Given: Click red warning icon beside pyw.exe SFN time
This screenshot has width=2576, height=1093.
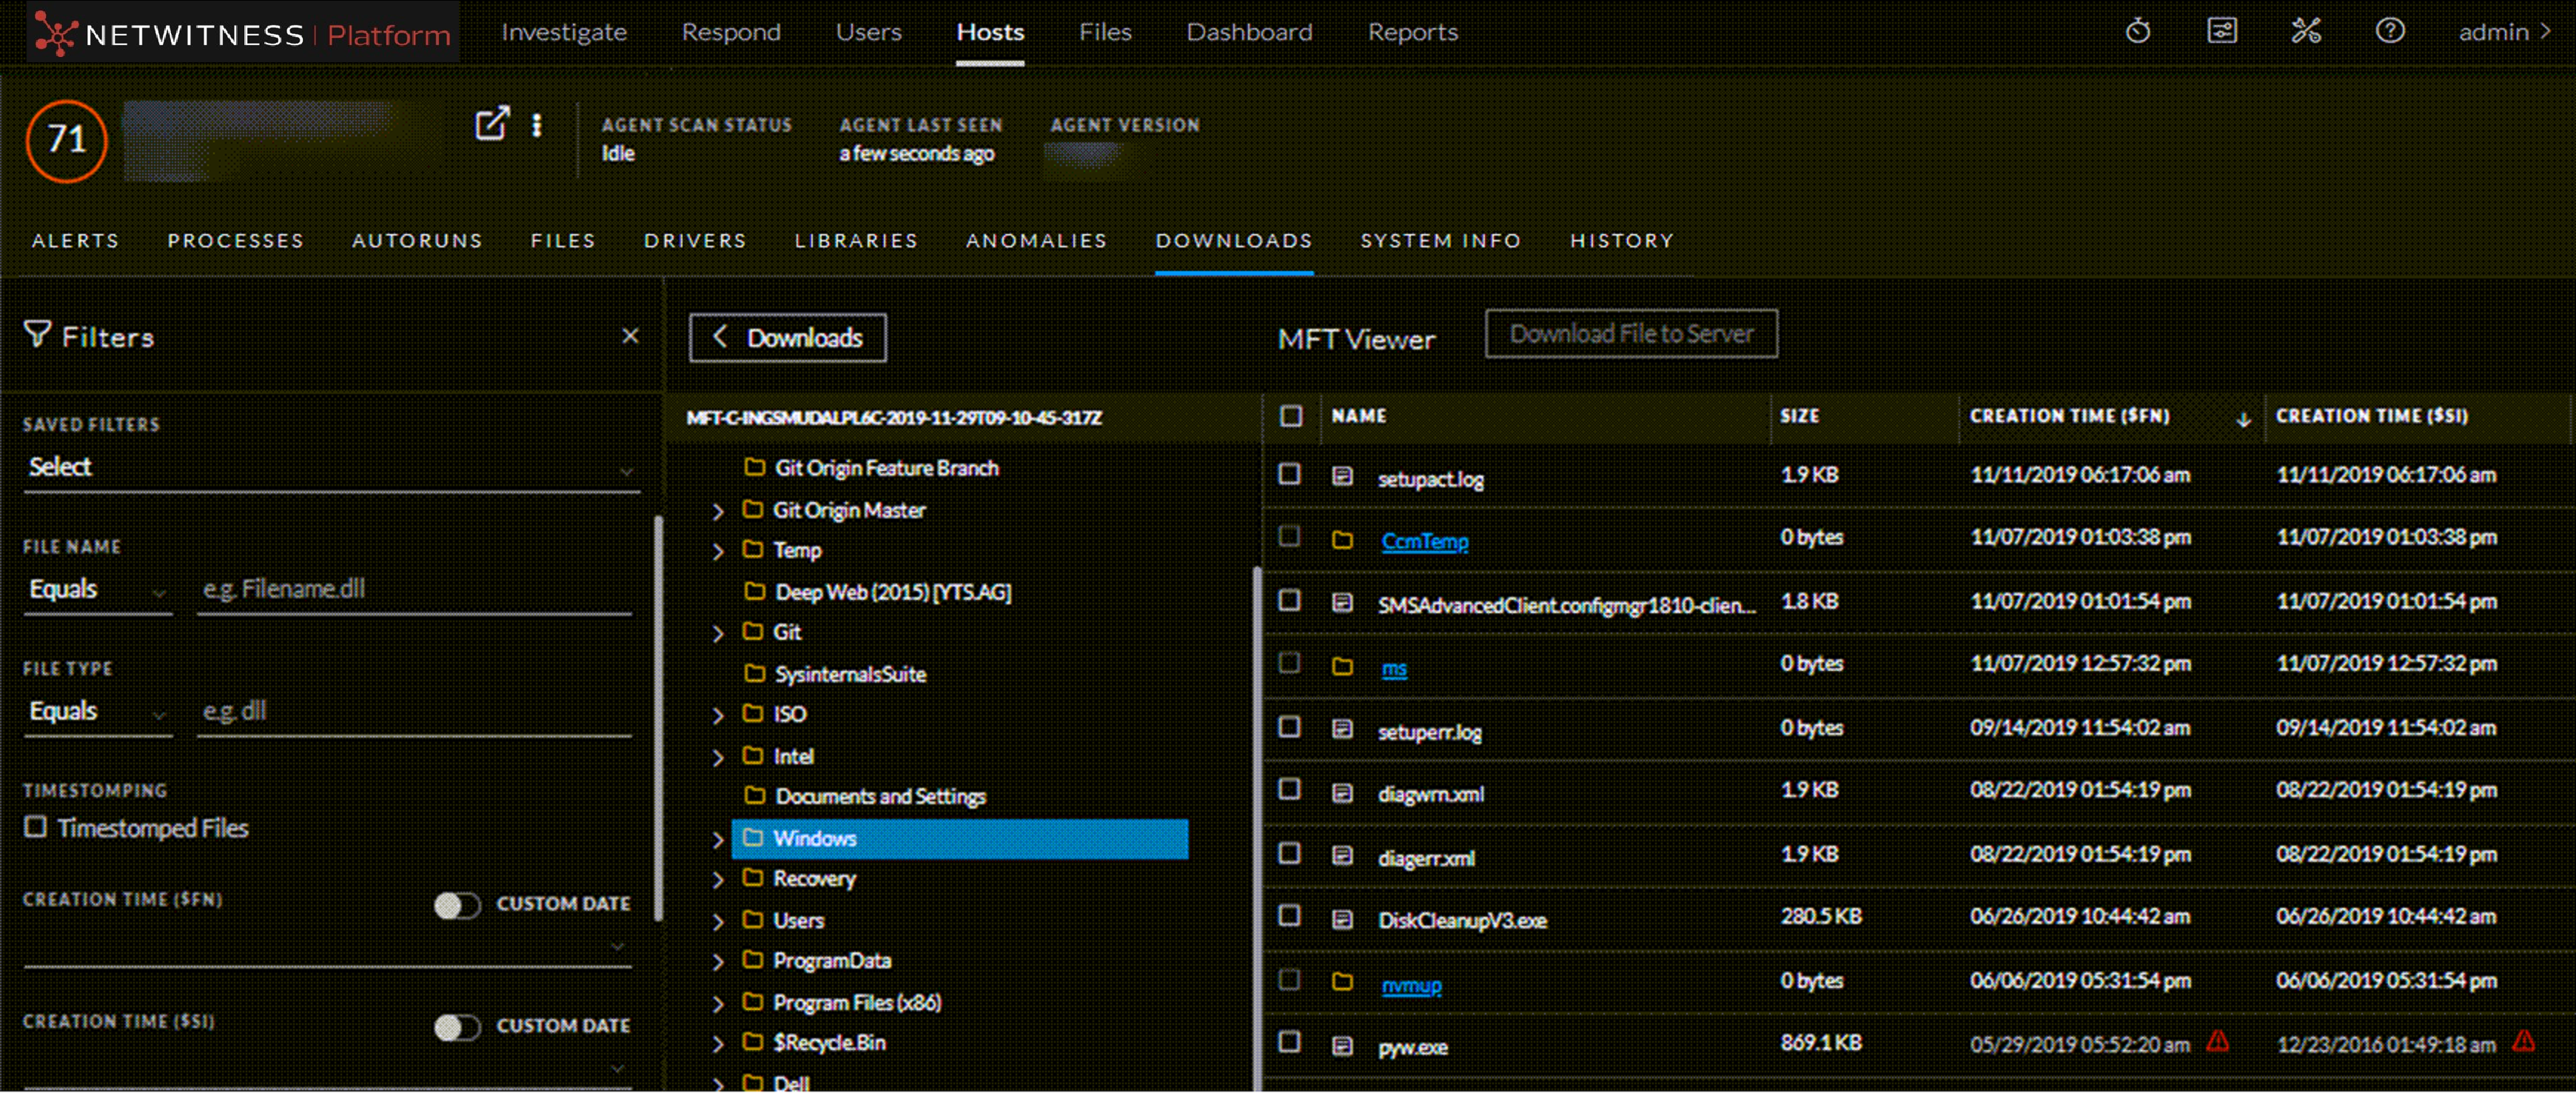Looking at the screenshot, I should [x=2217, y=1041].
